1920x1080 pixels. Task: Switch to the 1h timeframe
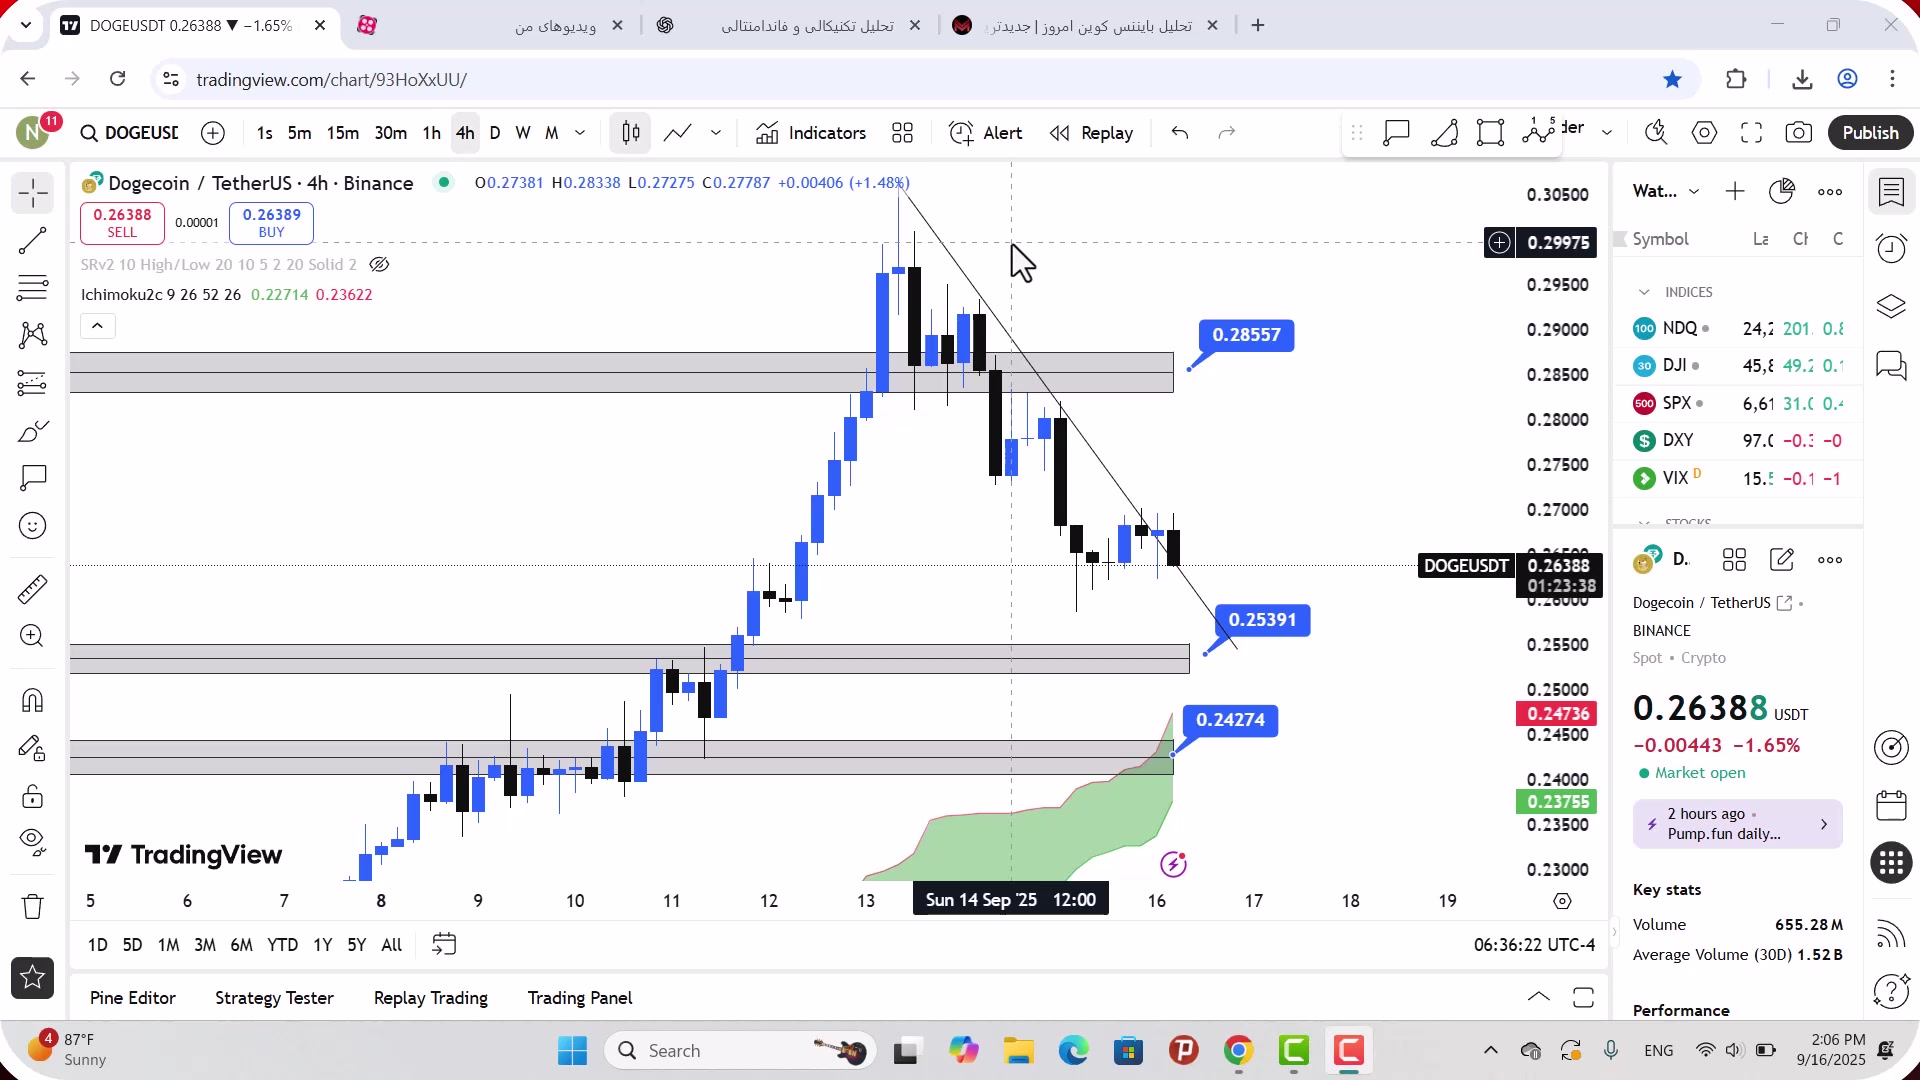click(432, 133)
